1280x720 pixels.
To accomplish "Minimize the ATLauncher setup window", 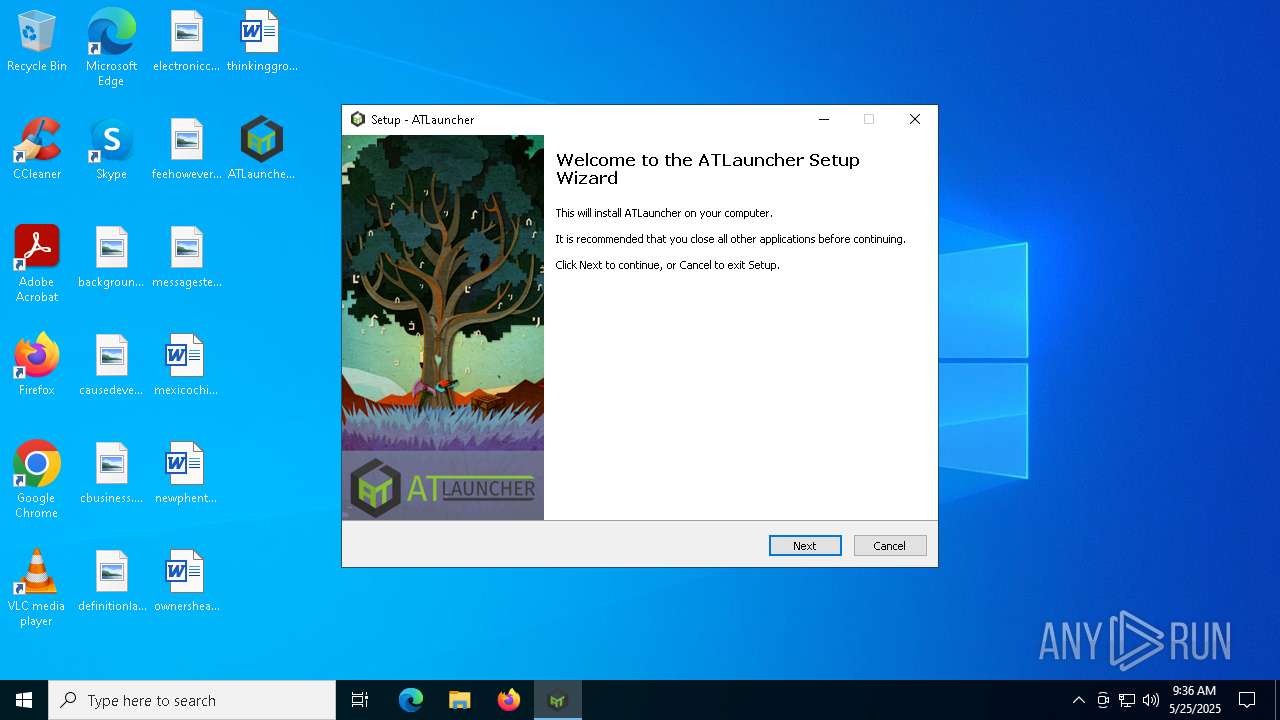I will click(x=824, y=119).
